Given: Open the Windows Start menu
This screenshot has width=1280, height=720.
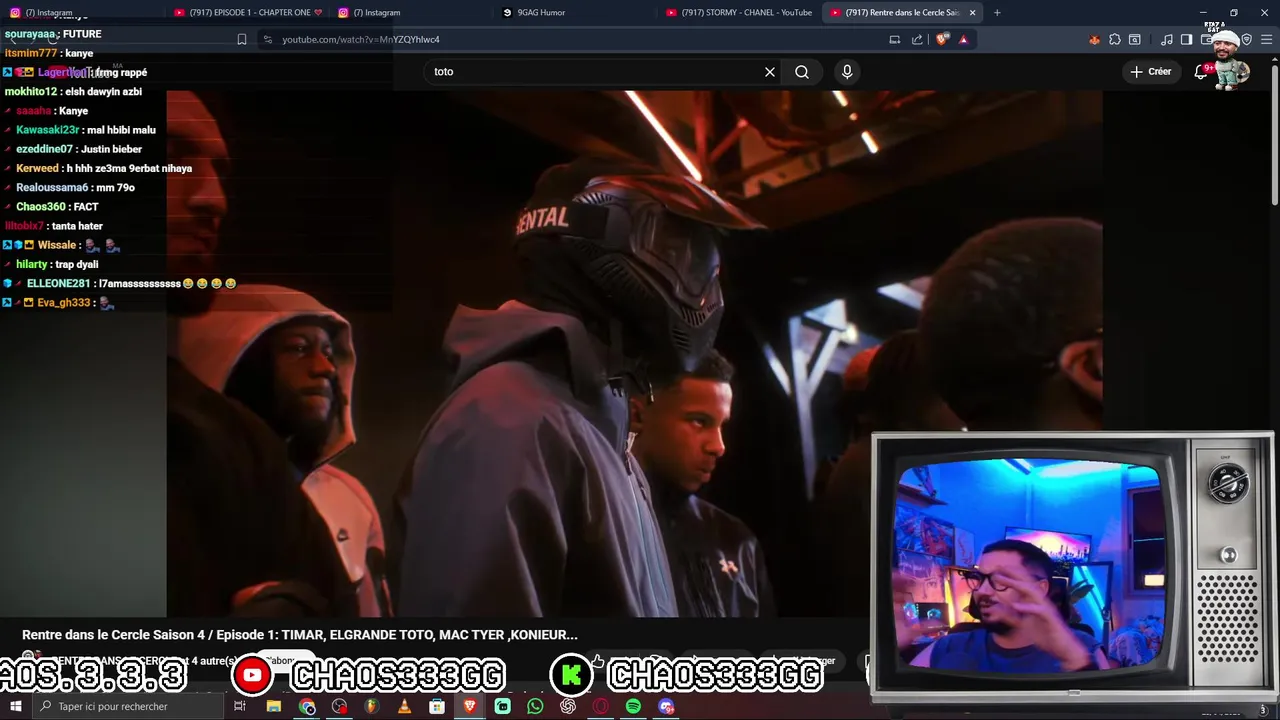Looking at the screenshot, I should coord(15,707).
